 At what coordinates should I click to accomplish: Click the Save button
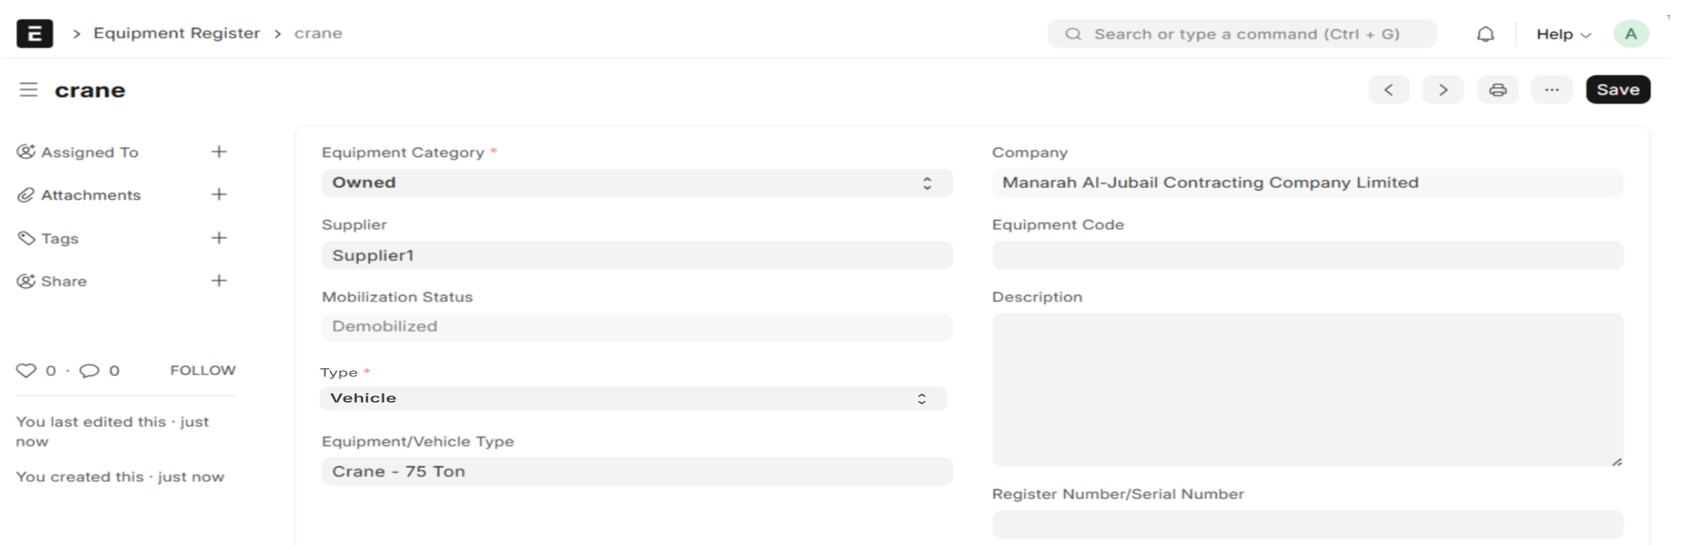point(1617,90)
